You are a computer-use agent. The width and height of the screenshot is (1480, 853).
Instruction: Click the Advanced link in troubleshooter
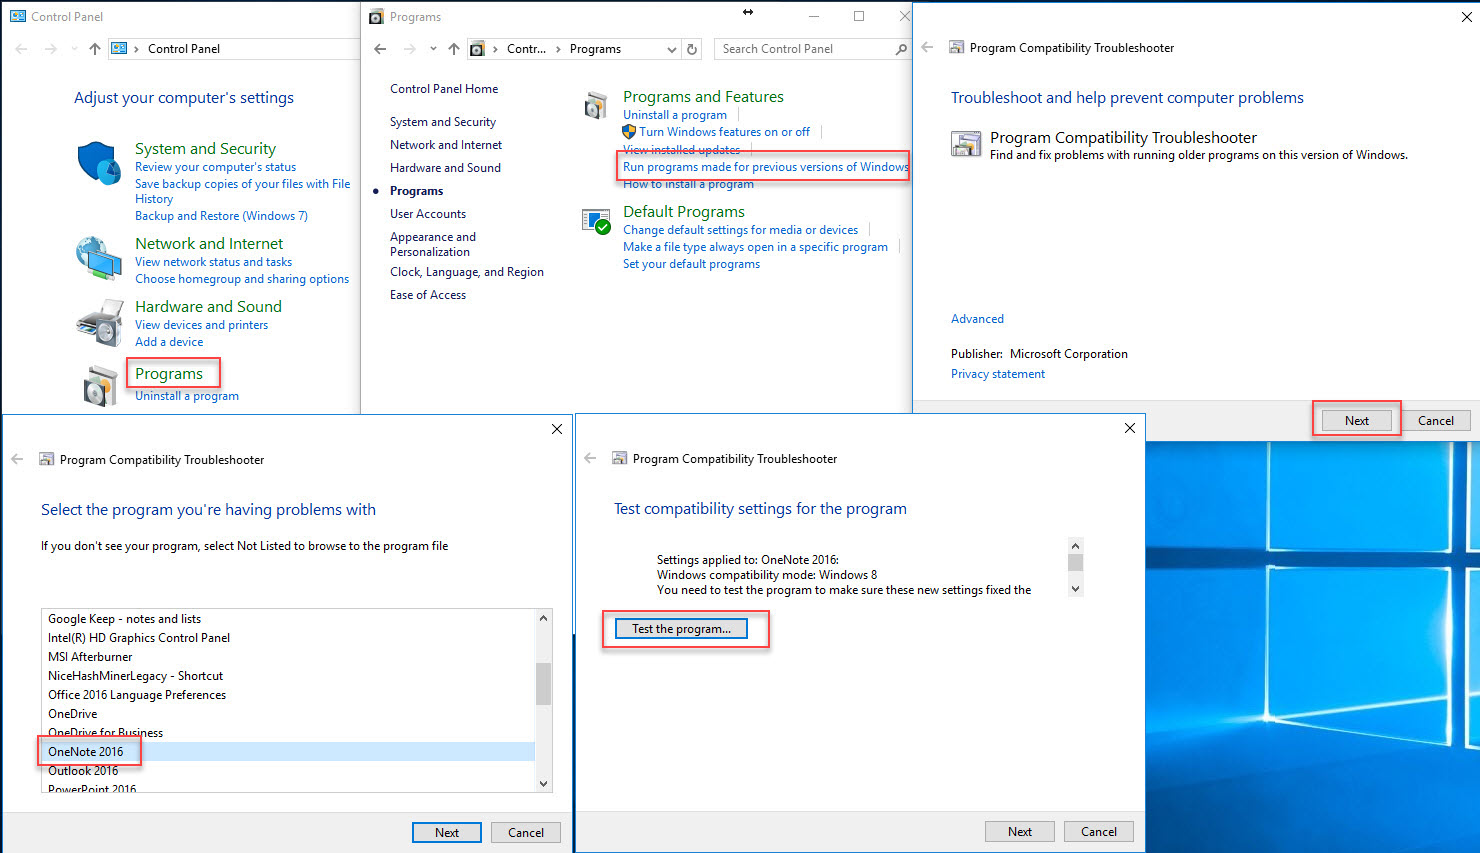[977, 319]
